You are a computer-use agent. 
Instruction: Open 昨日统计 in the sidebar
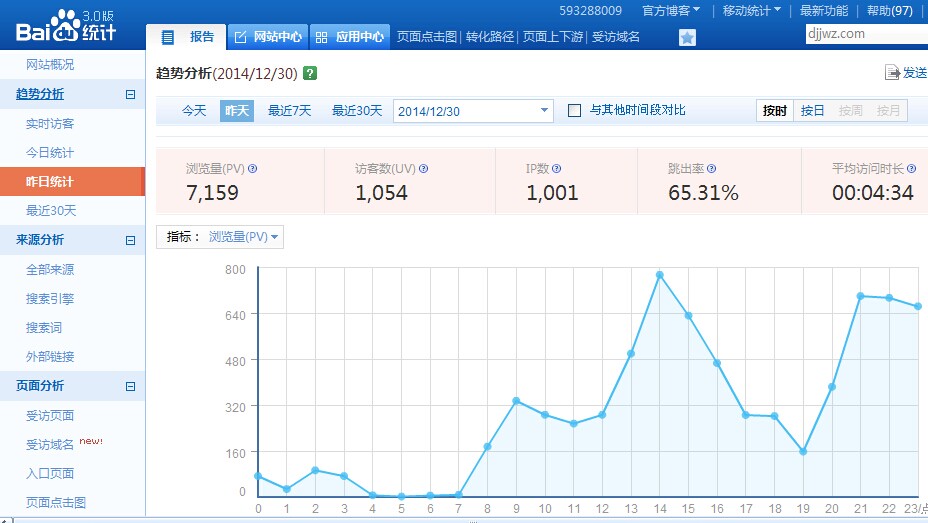72,182
